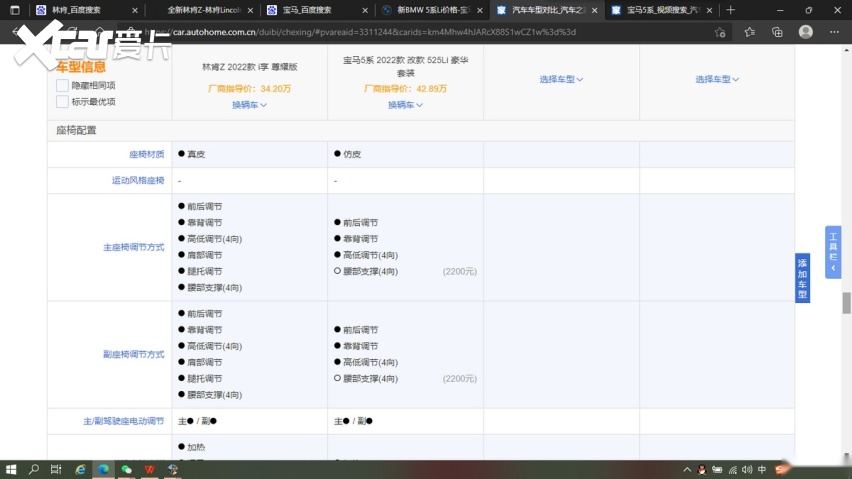The image size is (852, 479).
Task: Open network Wi-Fi tray icon
Action: 733,470
